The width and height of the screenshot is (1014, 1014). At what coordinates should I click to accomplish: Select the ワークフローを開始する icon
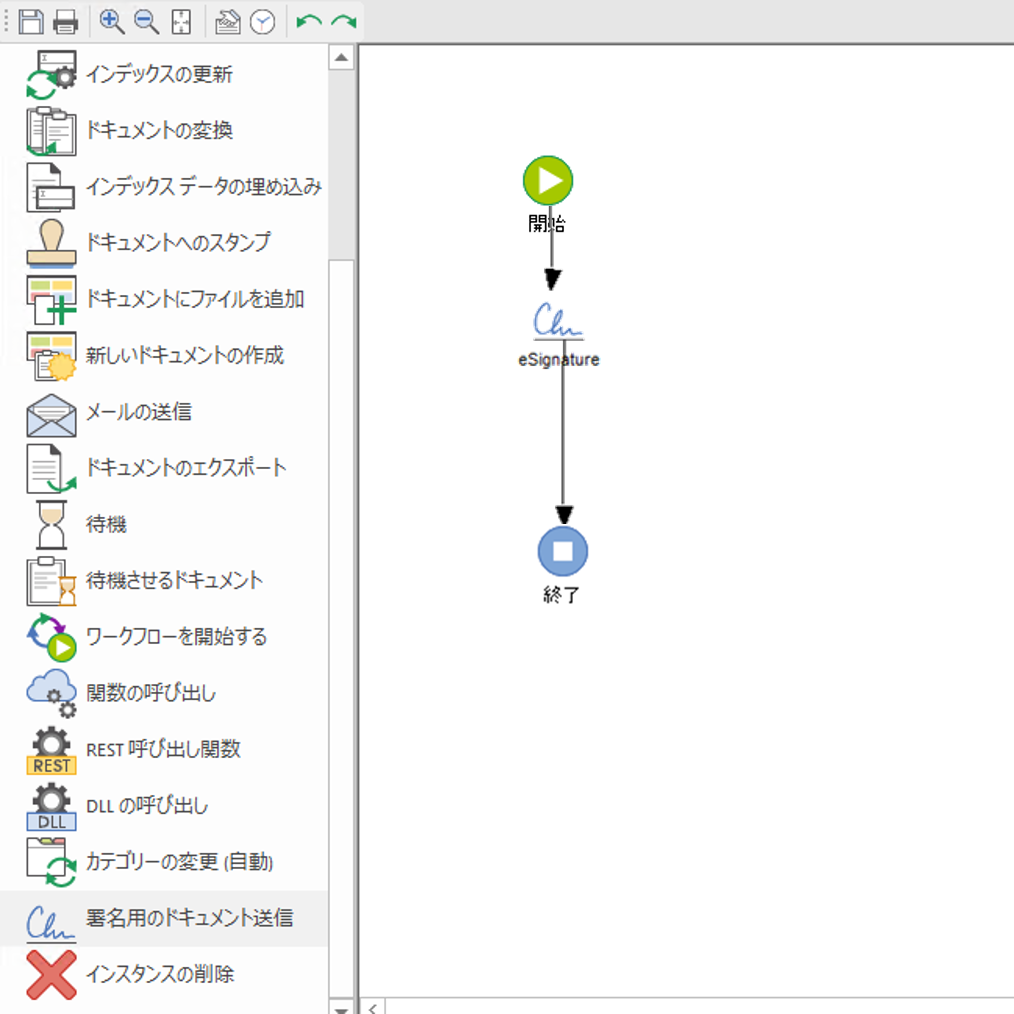click(x=51, y=638)
